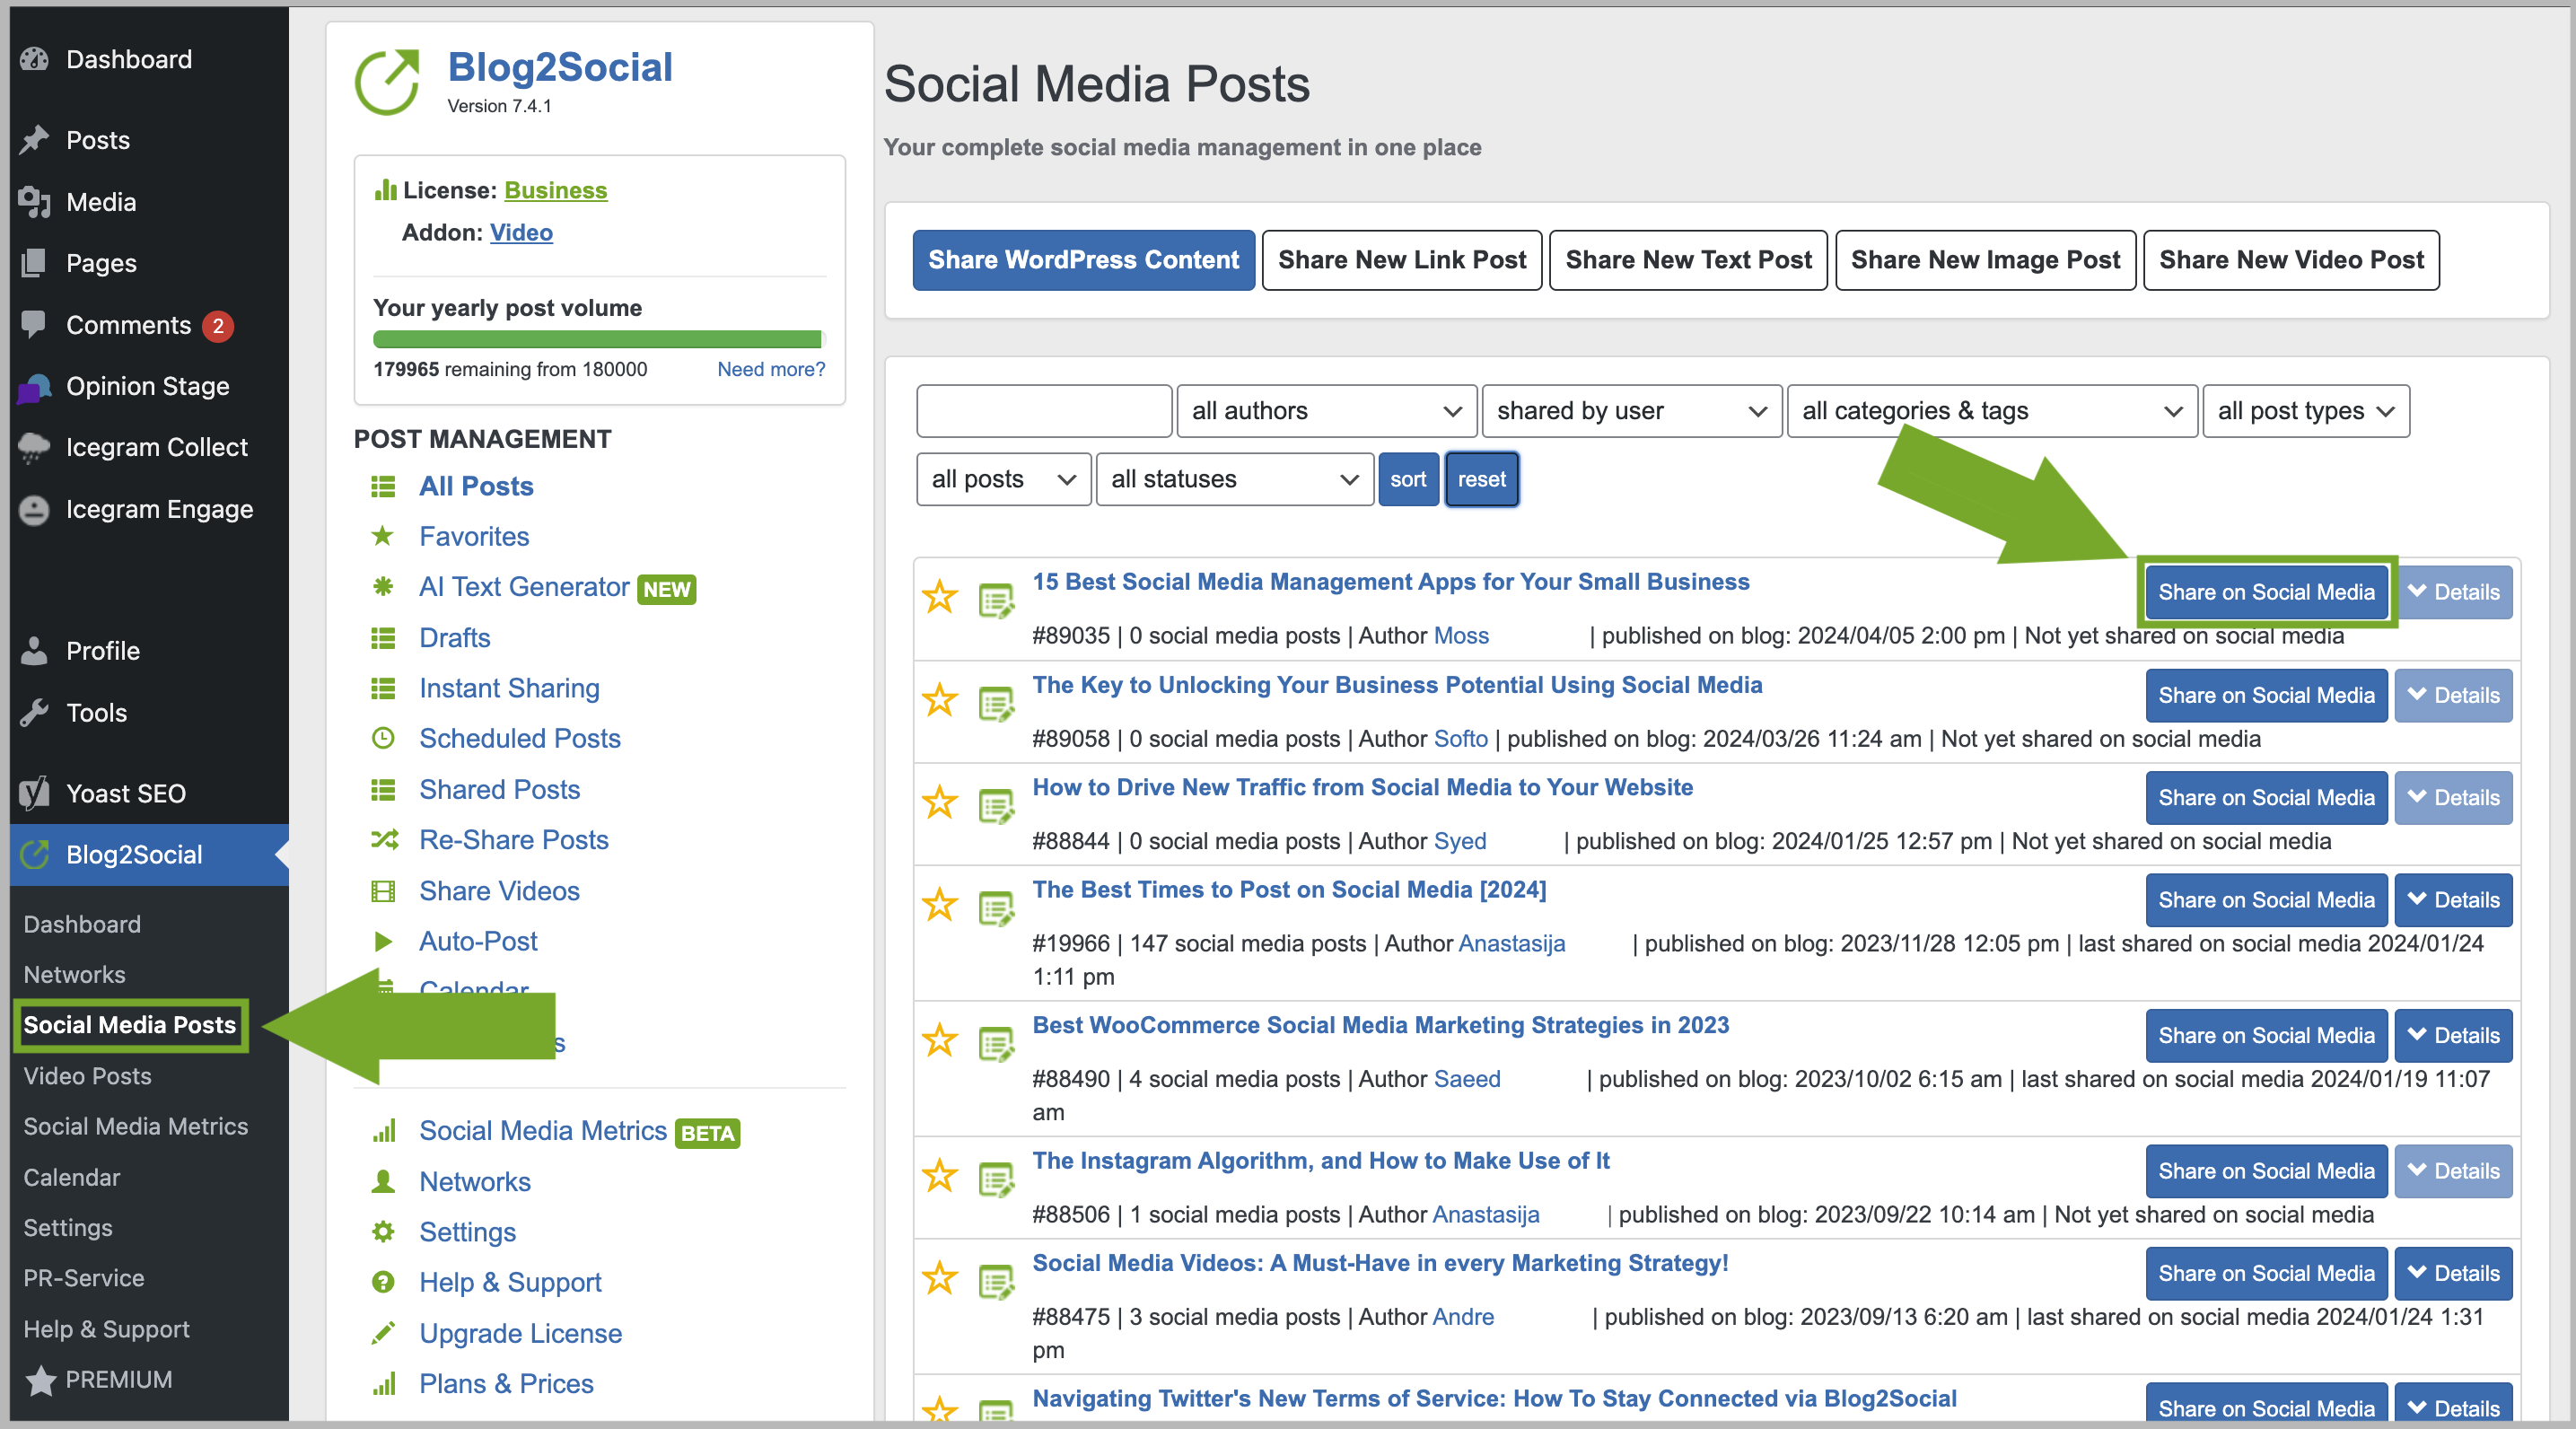Click the Comments speech bubble icon
This screenshot has height=1429, width=2576.
tap(34, 324)
